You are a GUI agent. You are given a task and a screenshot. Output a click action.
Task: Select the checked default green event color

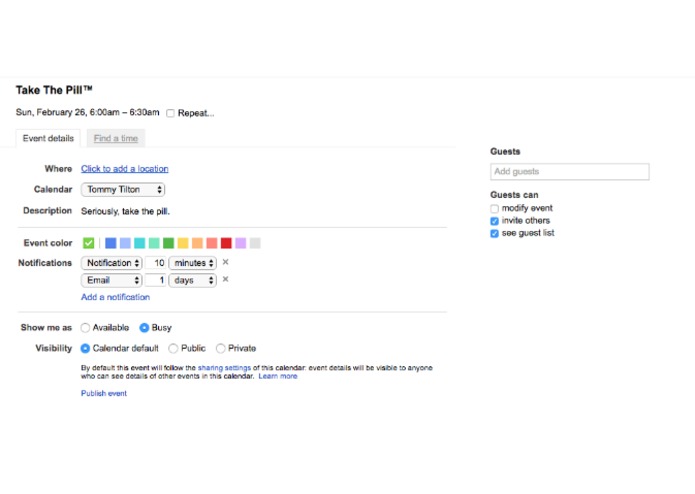89,243
